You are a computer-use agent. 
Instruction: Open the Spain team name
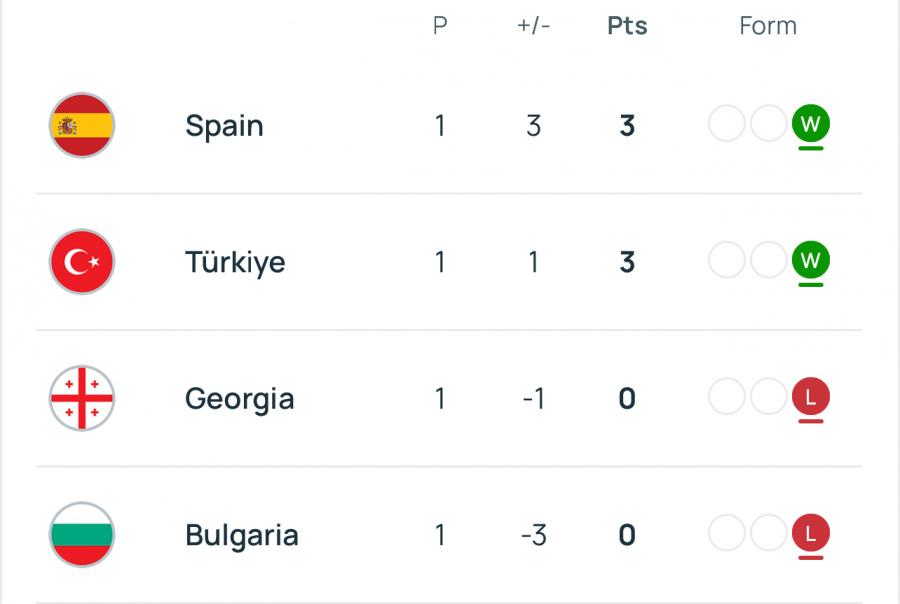coord(224,126)
